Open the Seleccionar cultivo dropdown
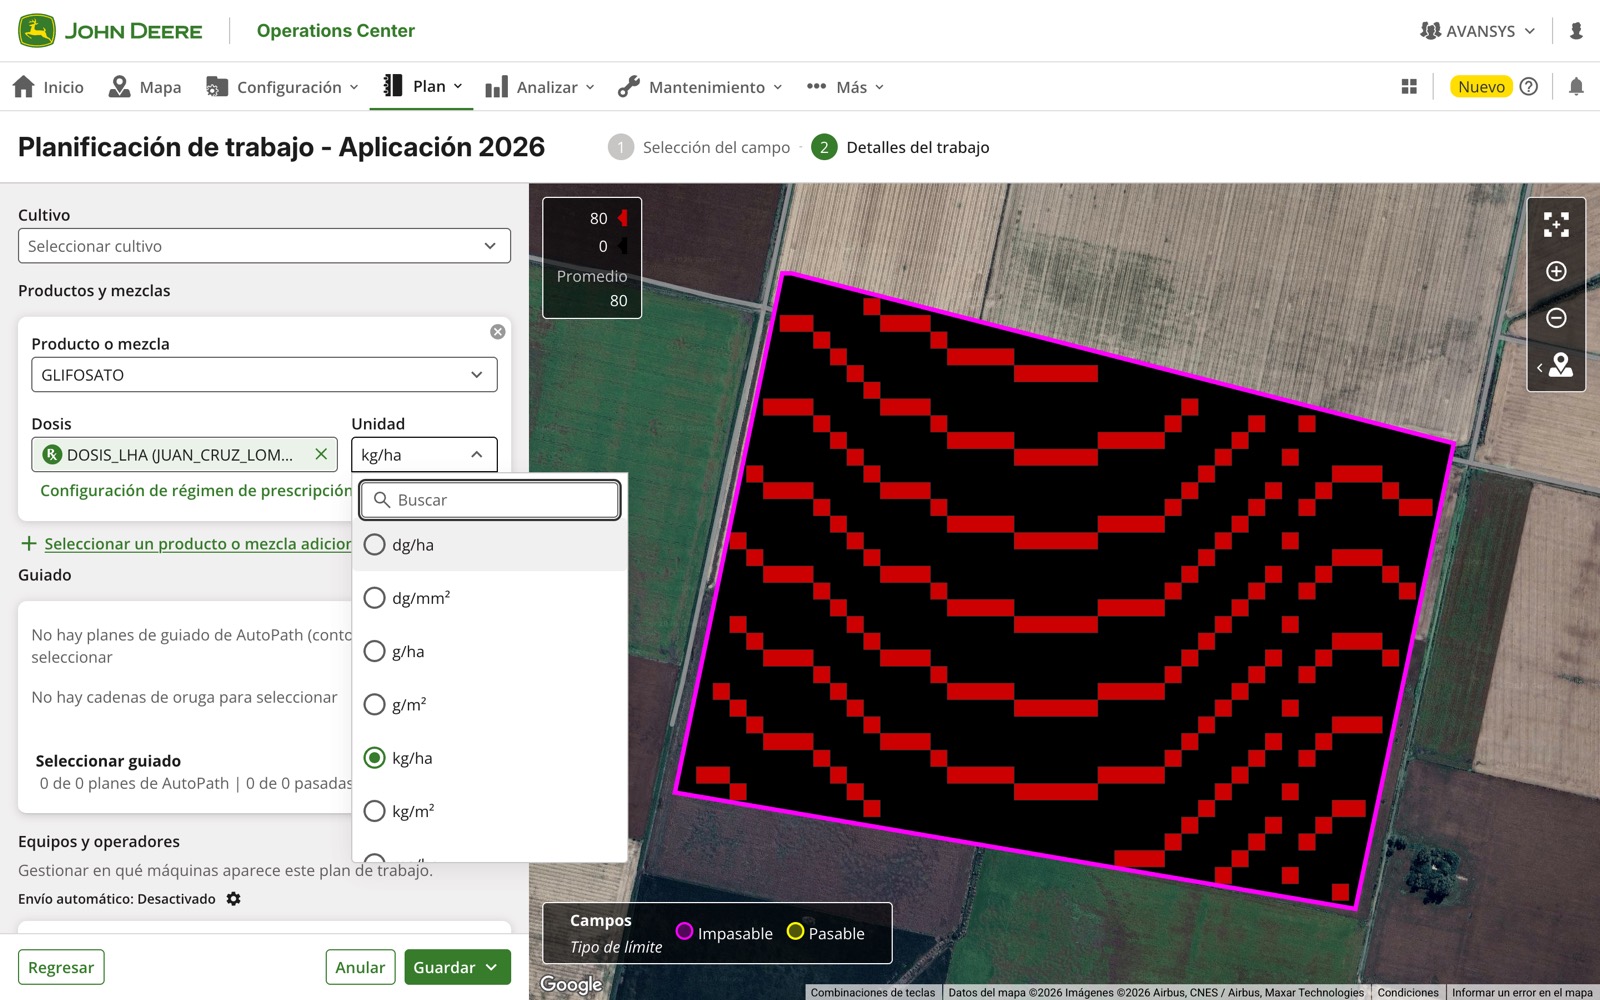This screenshot has width=1600, height=1000. click(x=264, y=246)
